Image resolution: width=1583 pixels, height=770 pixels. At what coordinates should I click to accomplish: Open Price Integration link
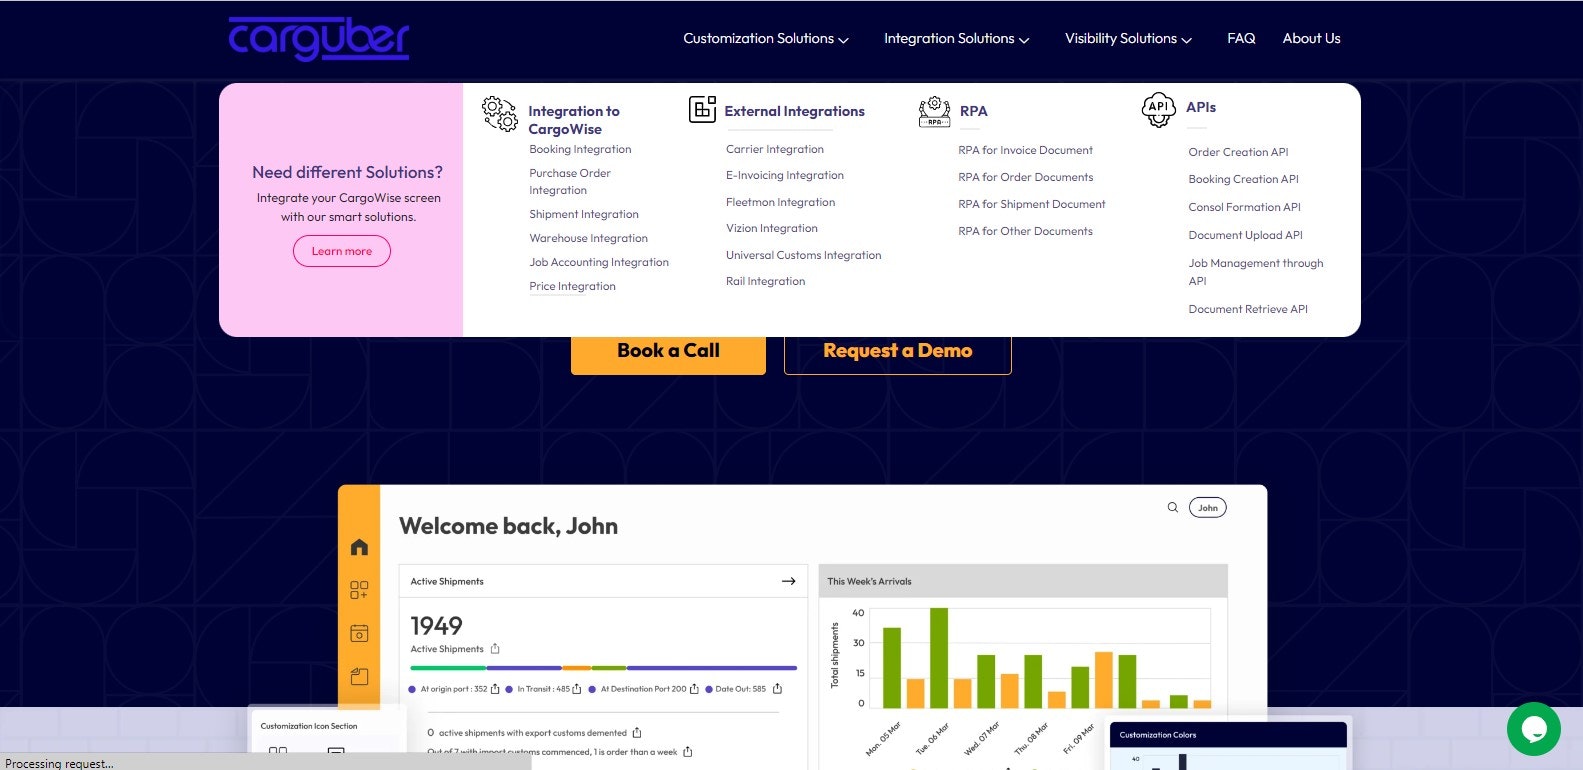click(x=572, y=286)
